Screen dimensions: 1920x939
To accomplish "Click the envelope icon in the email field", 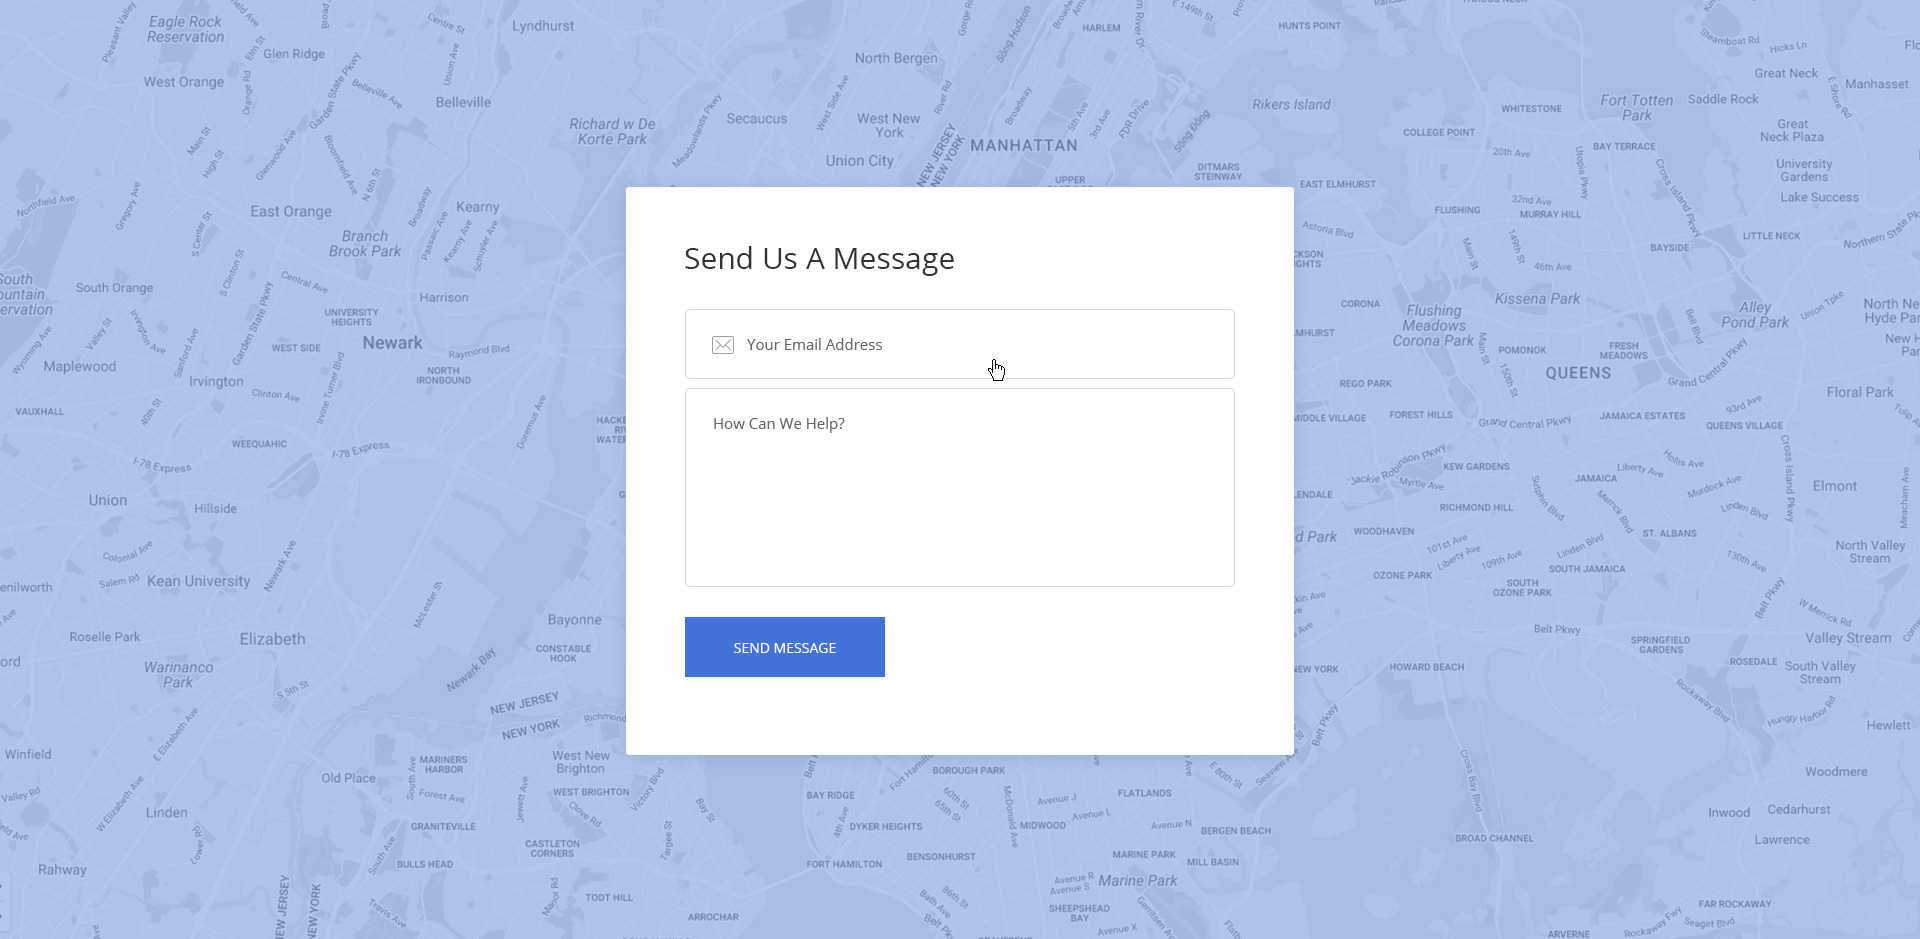I will (x=722, y=344).
